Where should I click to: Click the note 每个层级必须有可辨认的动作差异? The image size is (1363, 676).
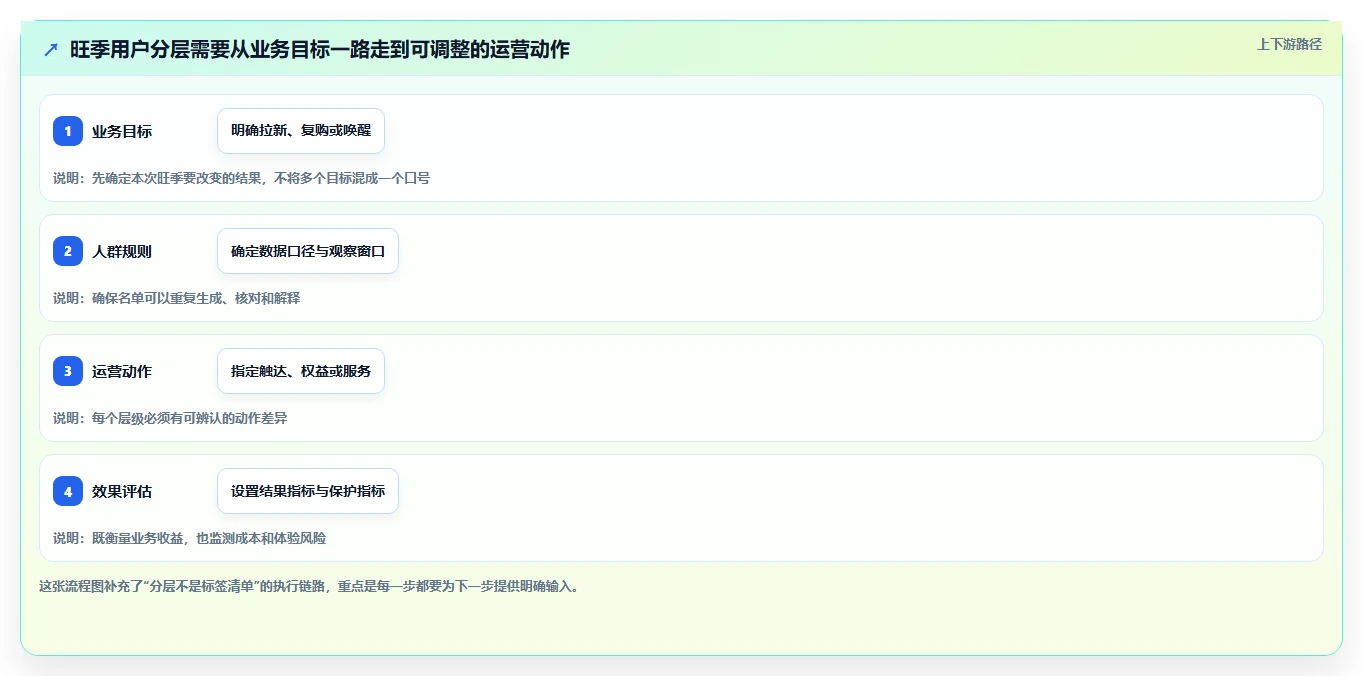[x=190, y=418]
